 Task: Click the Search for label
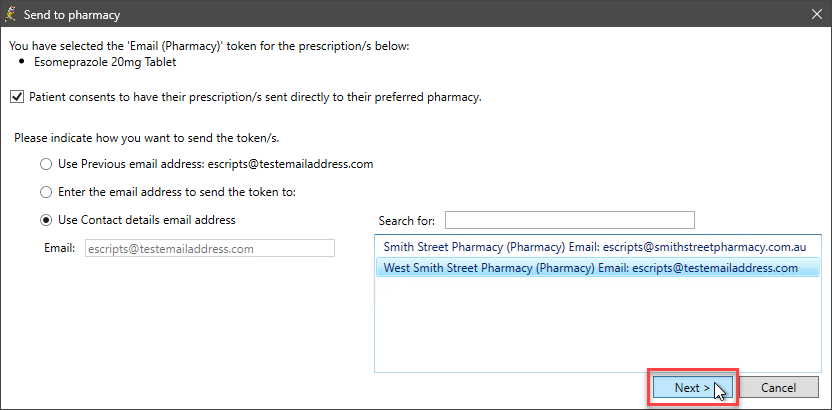(x=407, y=221)
